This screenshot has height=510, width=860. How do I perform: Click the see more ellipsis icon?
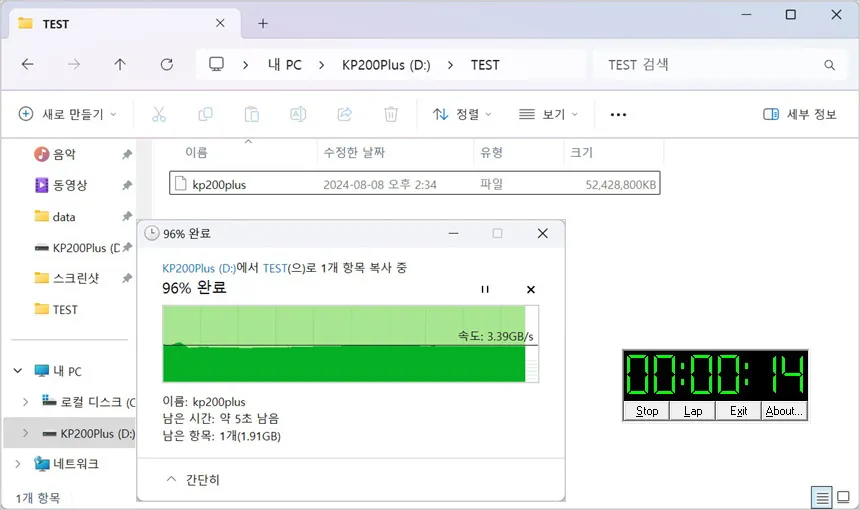point(618,114)
